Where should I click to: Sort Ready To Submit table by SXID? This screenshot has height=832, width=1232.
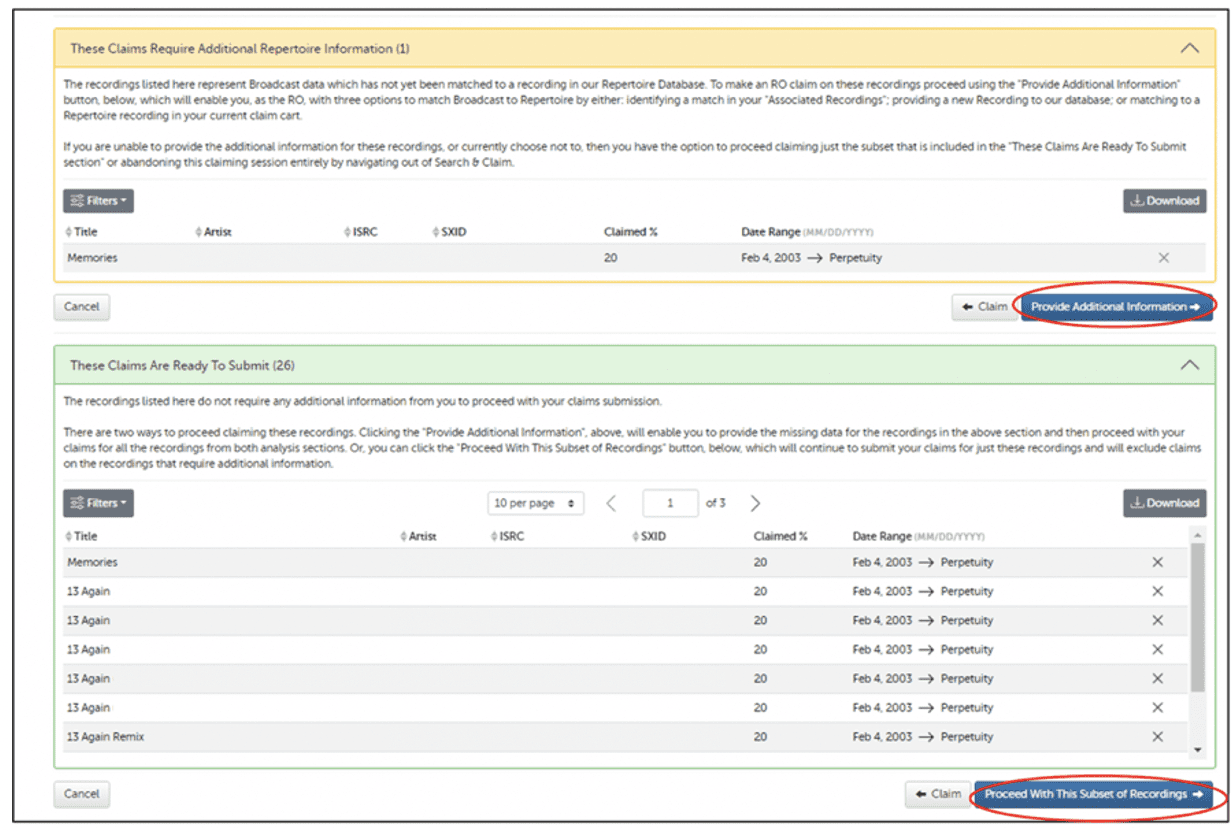coord(649,537)
